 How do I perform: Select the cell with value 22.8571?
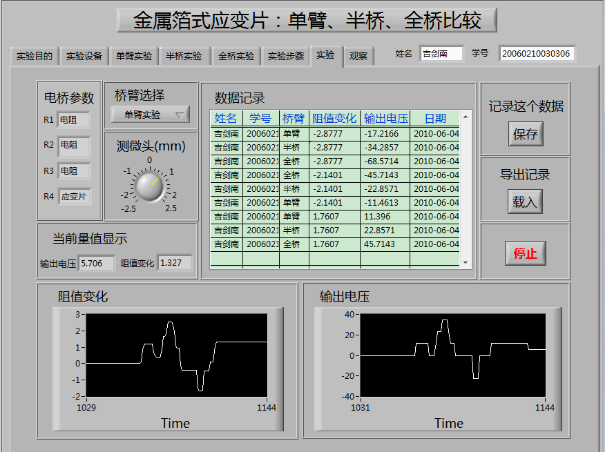point(385,230)
